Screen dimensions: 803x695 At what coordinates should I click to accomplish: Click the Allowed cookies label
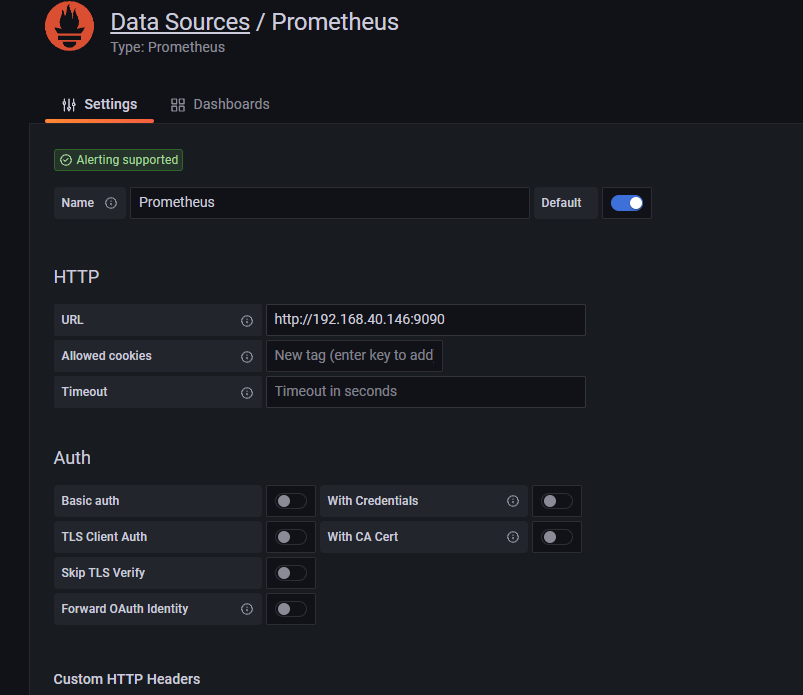(x=107, y=356)
